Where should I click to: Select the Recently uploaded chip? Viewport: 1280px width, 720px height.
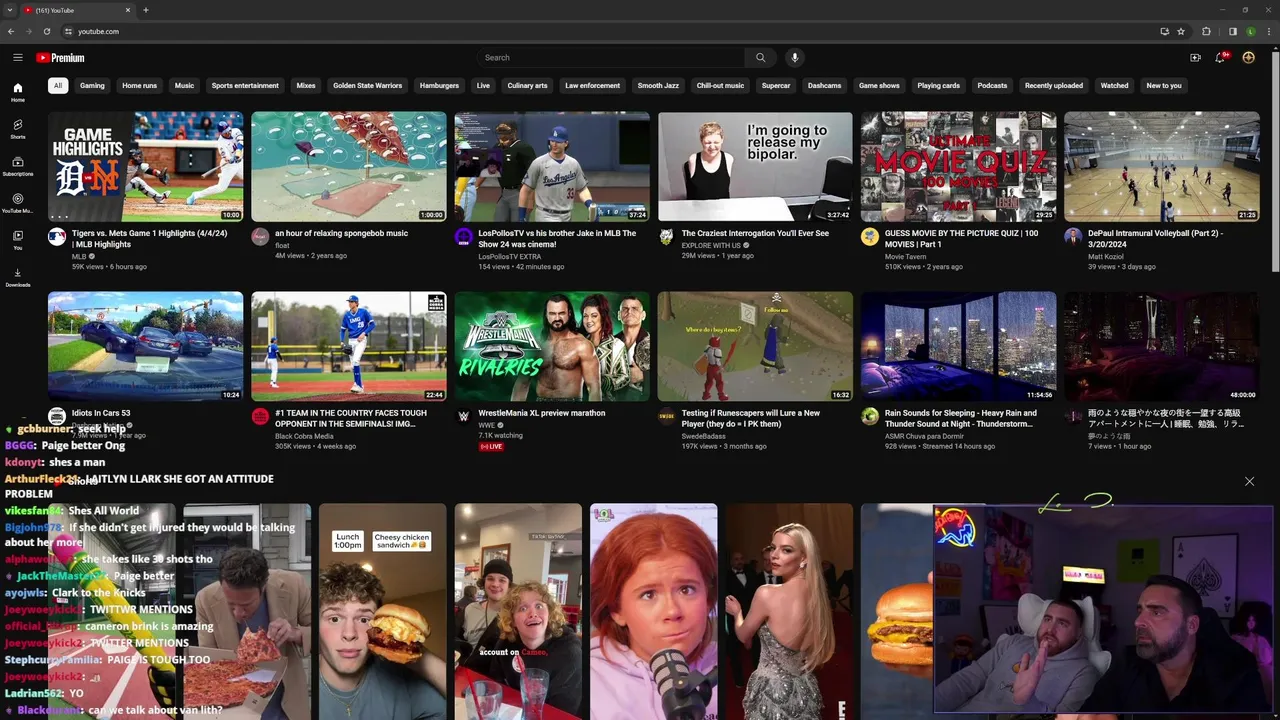click(1054, 86)
